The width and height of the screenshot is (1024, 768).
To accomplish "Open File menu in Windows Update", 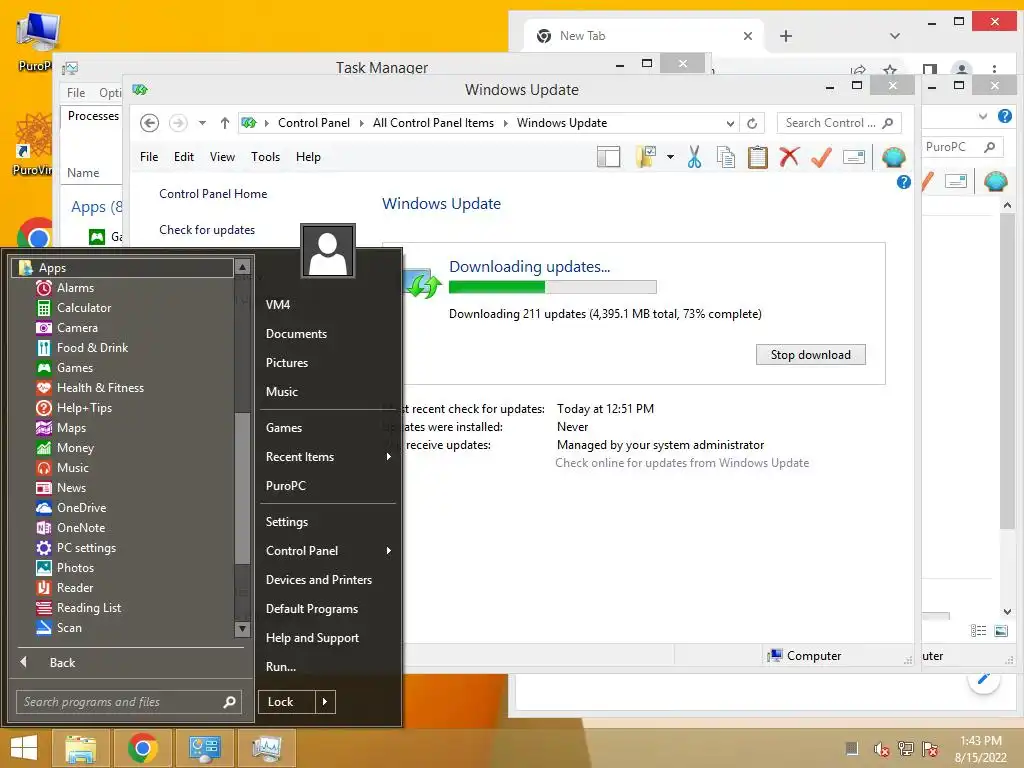I will [149, 157].
